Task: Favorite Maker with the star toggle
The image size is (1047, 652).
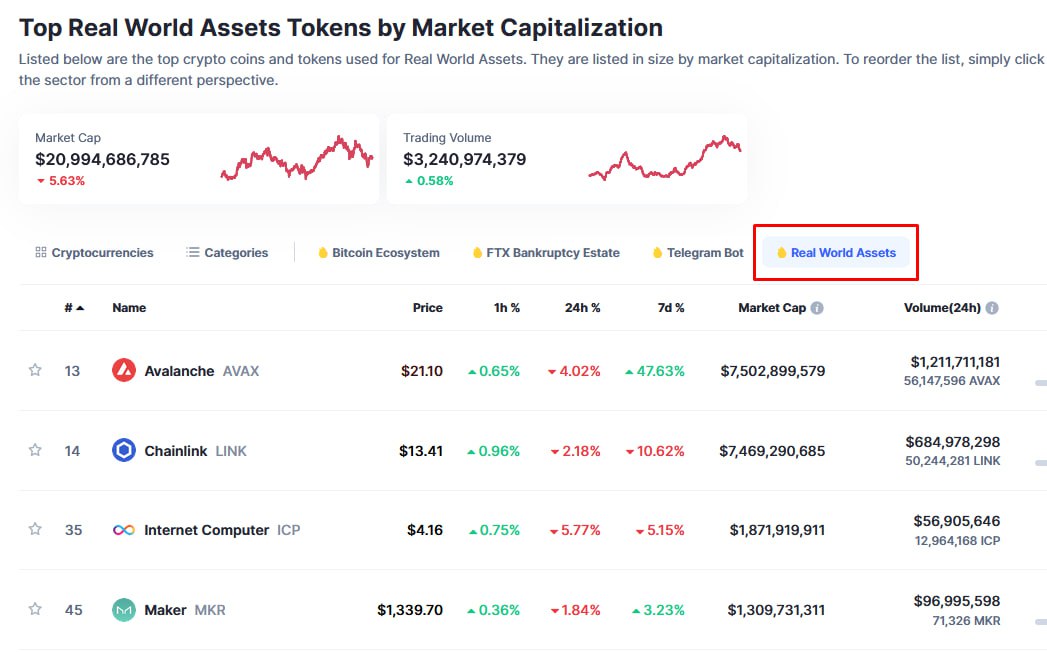Action: [35, 609]
